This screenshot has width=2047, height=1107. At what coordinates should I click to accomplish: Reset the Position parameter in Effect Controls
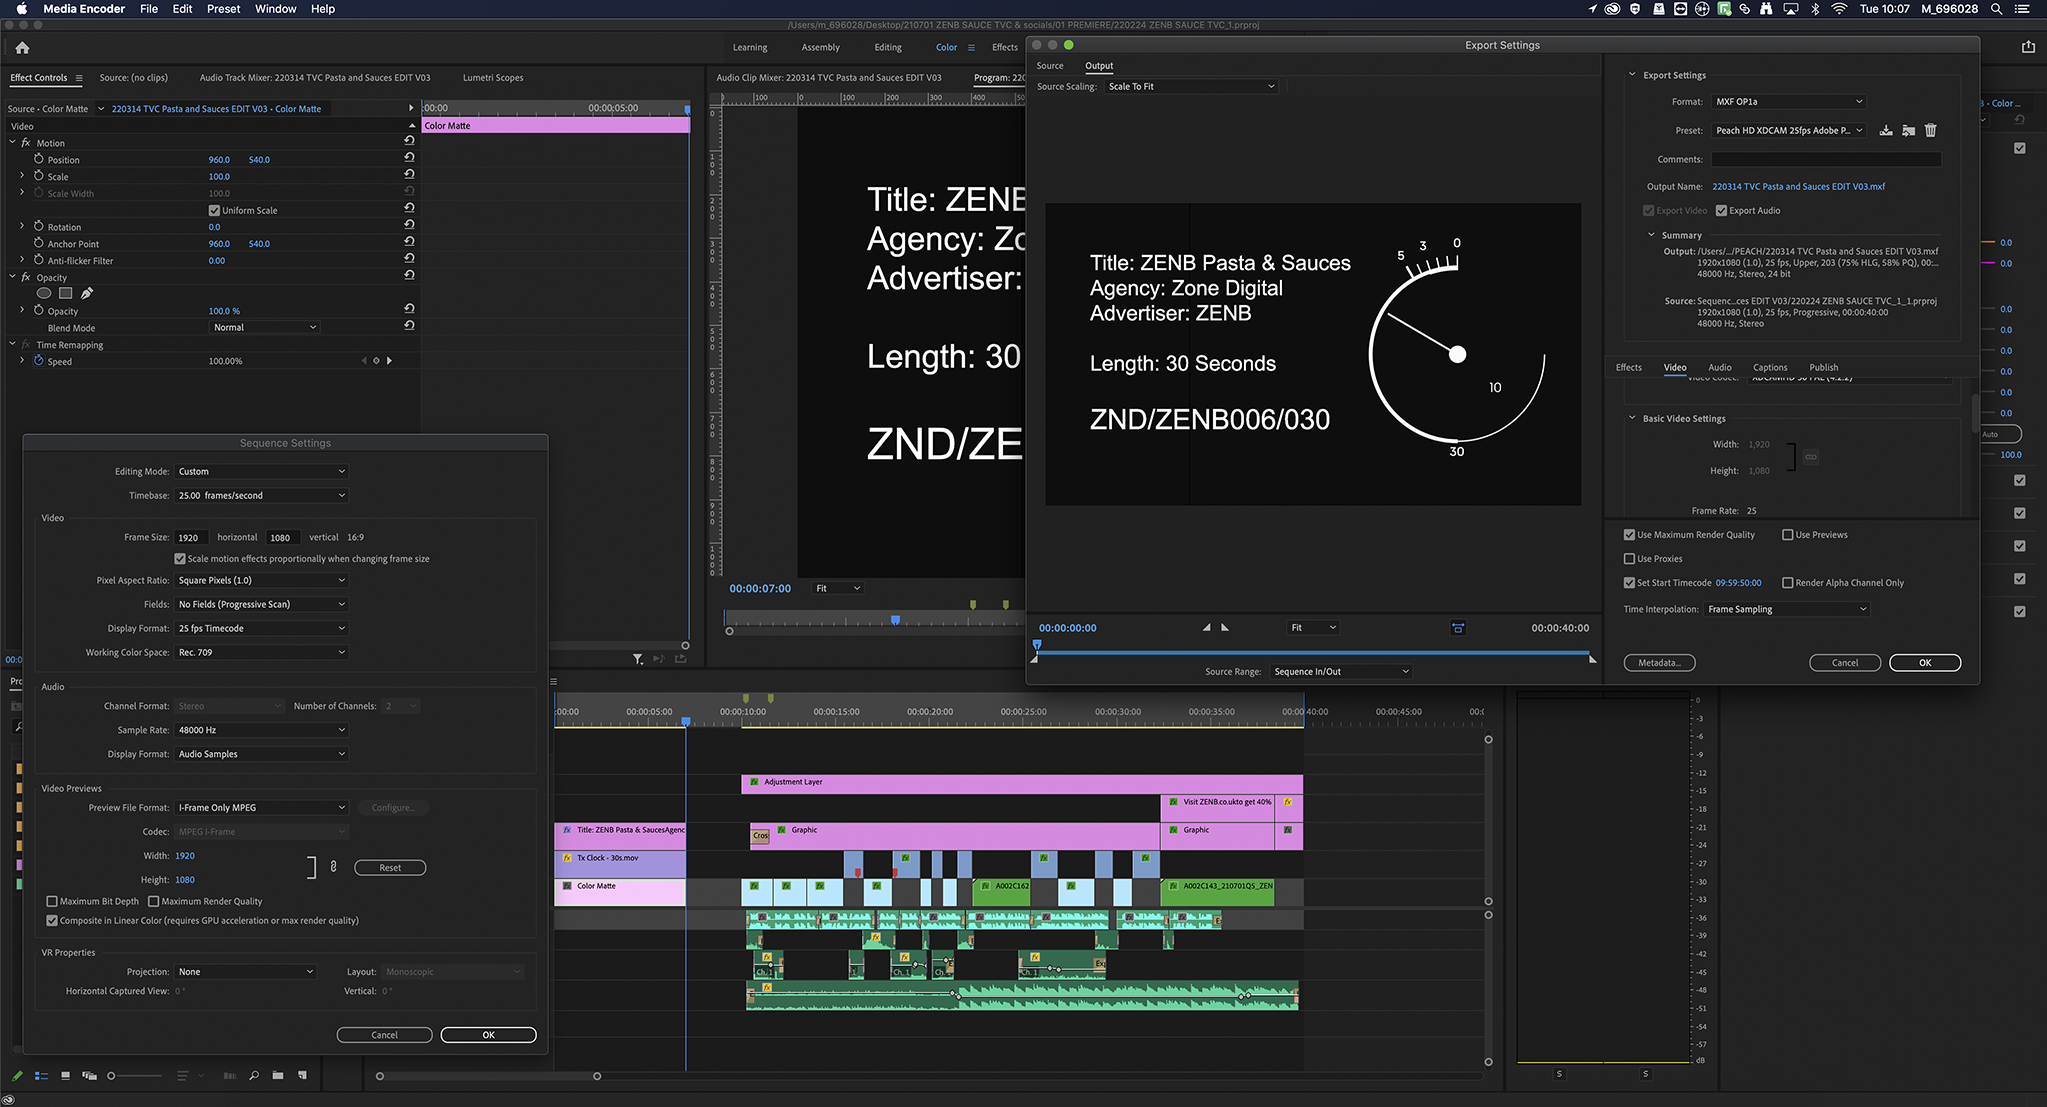coord(409,158)
